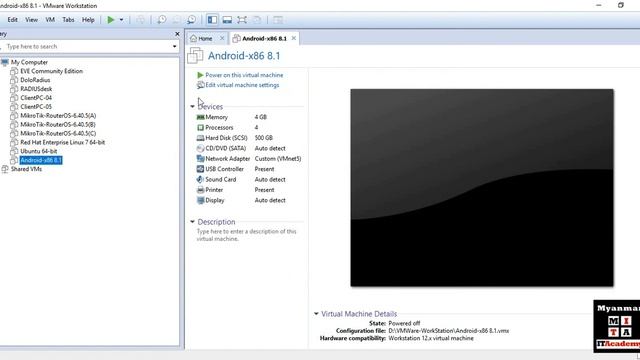Click the 4 GB memory value
The height and width of the screenshot is (360, 640).
pos(260,117)
